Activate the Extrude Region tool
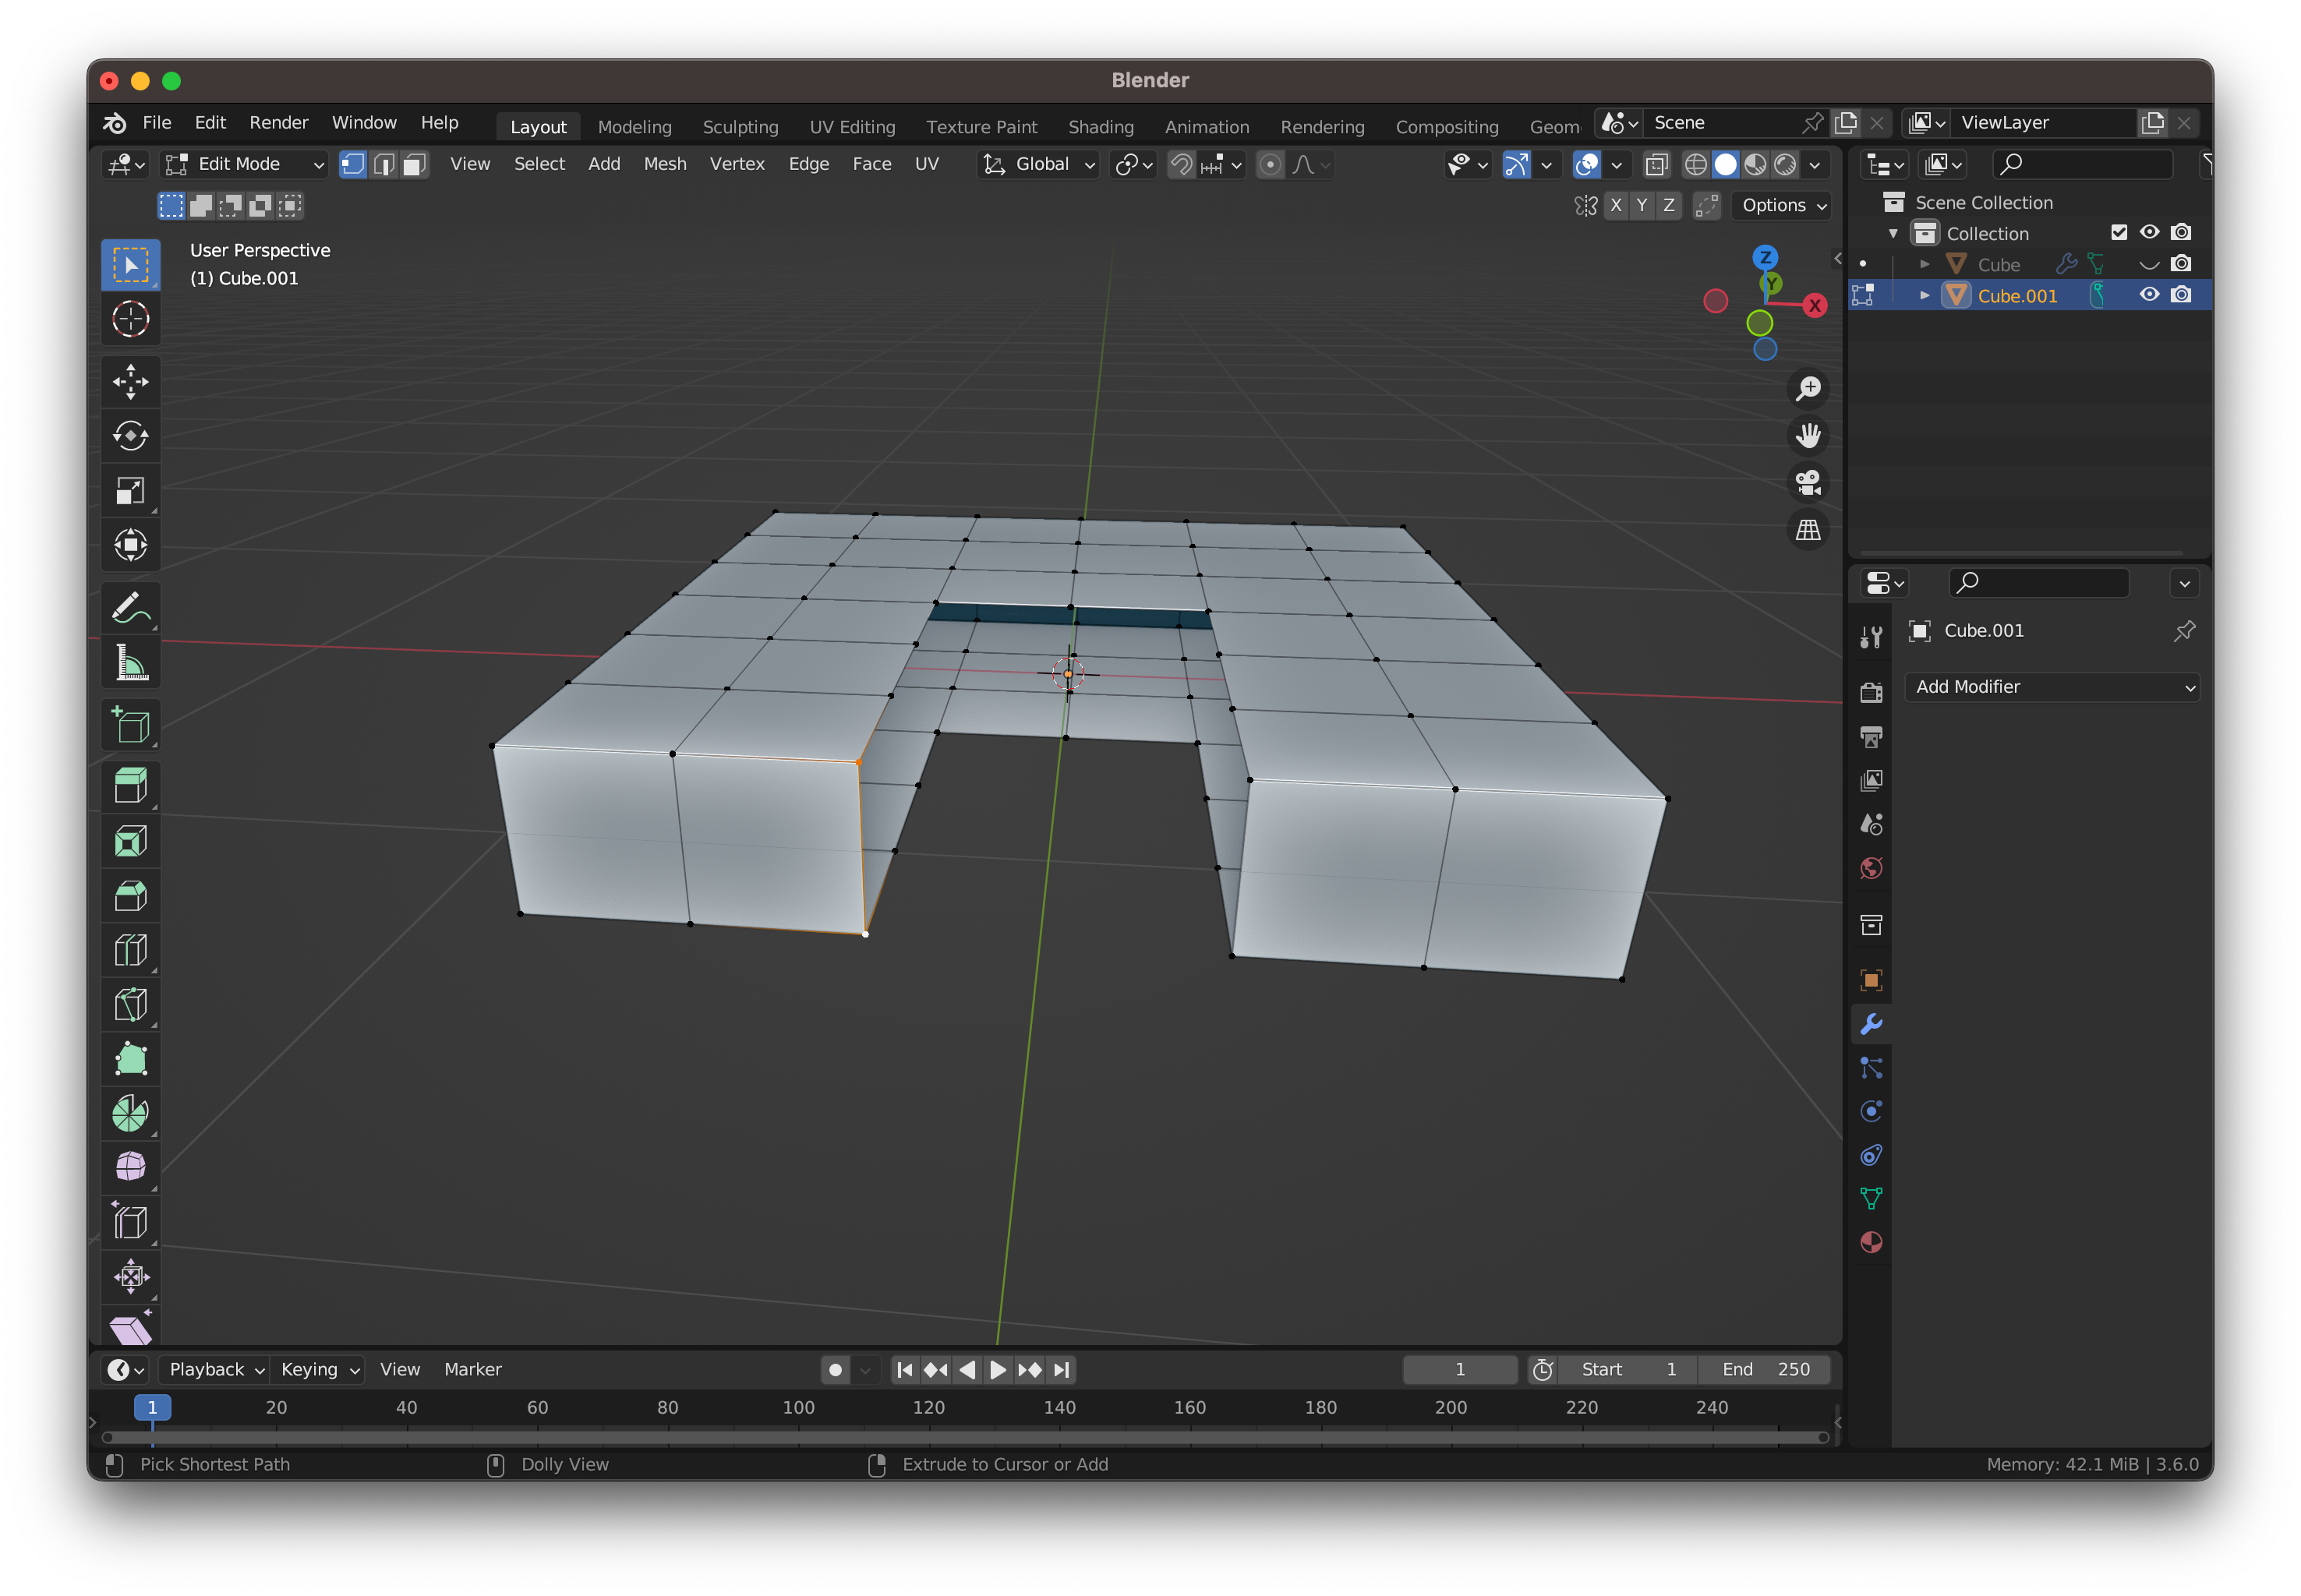 click(x=130, y=786)
